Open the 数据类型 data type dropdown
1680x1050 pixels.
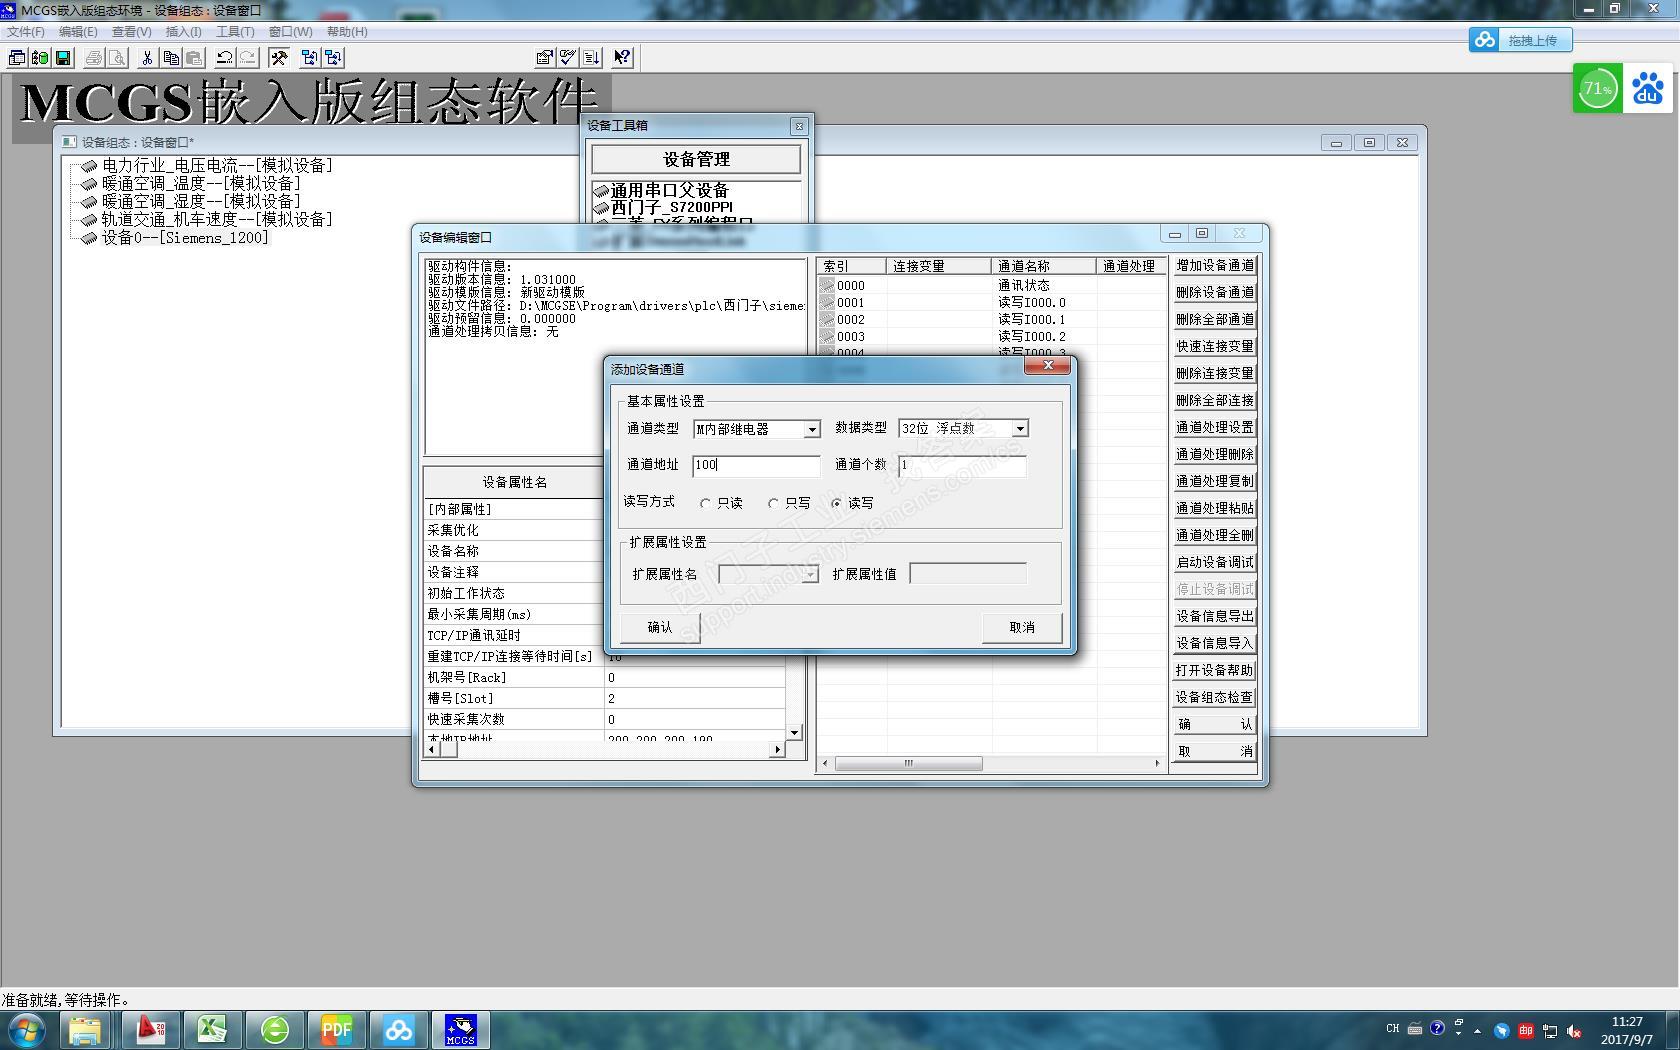pos(1020,429)
